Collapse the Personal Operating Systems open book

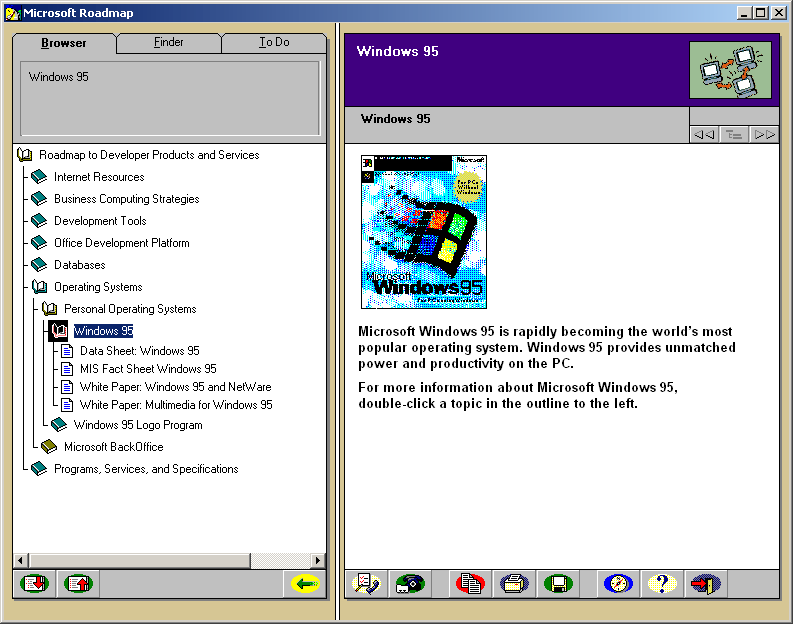point(49,308)
